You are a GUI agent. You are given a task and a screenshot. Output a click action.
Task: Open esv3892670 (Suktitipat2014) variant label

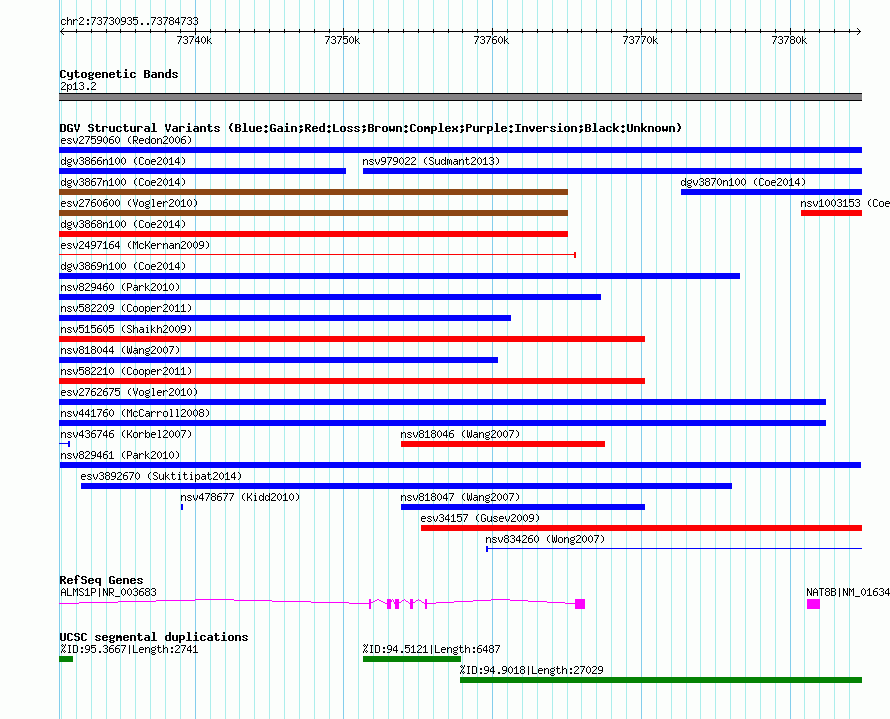161,476
